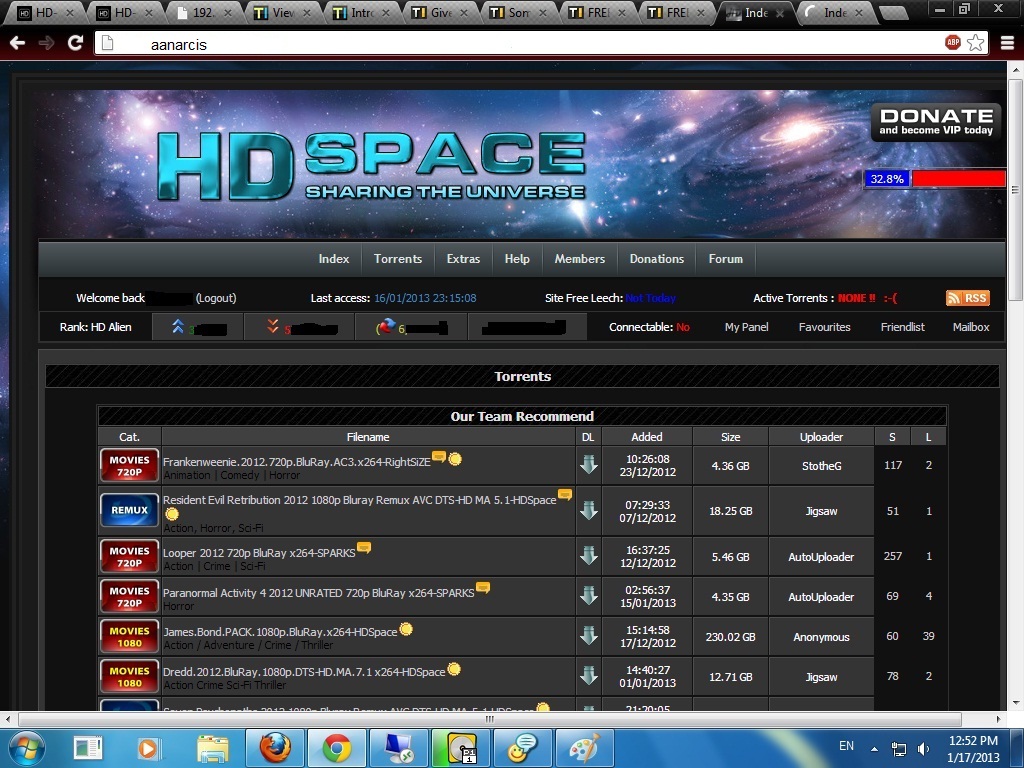Open Windows Explorer folder on the taskbar
This screenshot has height=768, width=1024.
pos(213,748)
